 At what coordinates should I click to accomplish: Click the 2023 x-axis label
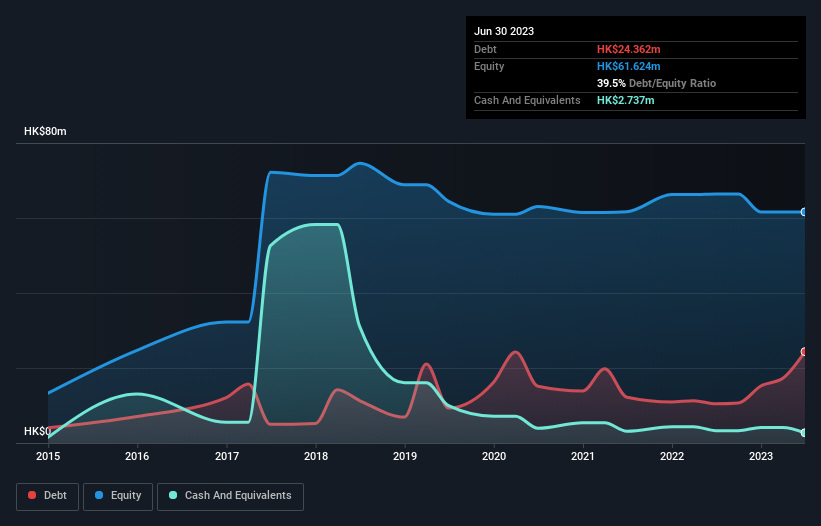(x=761, y=456)
